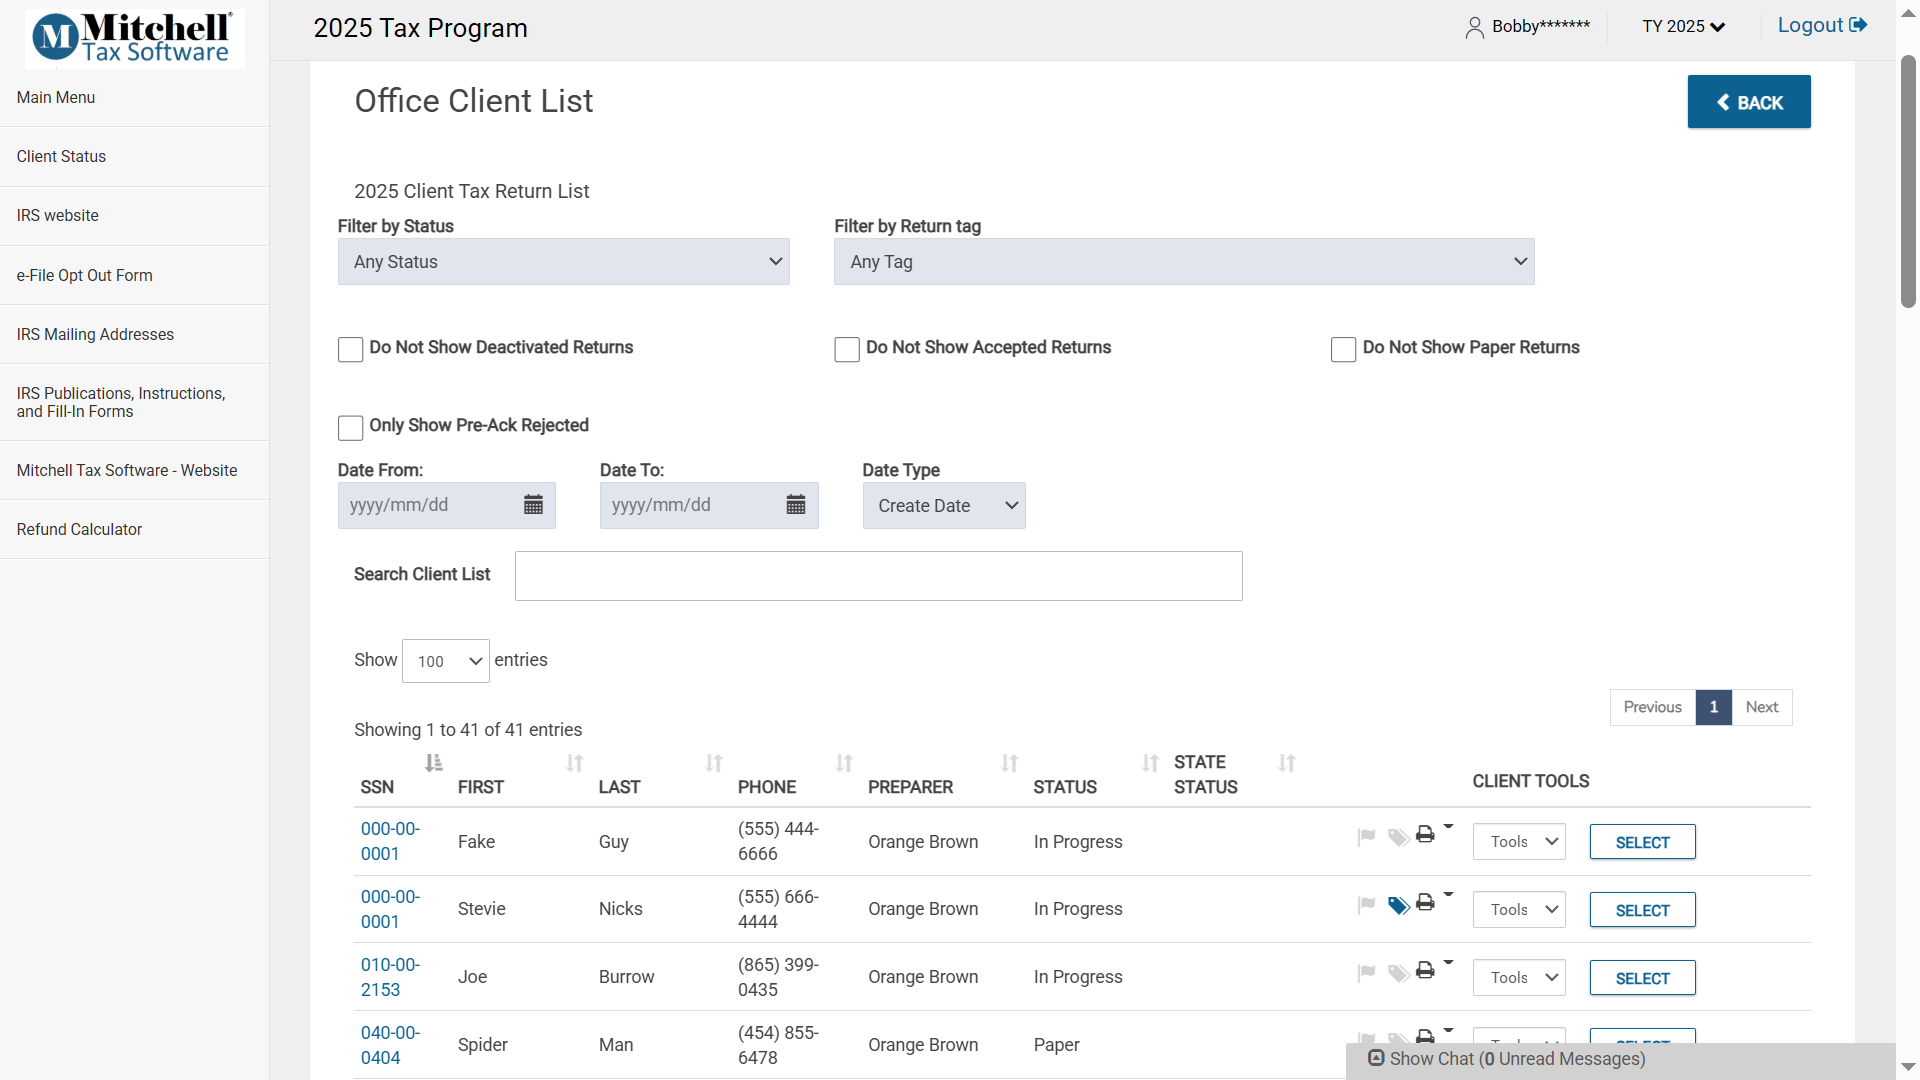Sort the table by STATUS column
The image size is (1920, 1080).
pos(1150,763)
